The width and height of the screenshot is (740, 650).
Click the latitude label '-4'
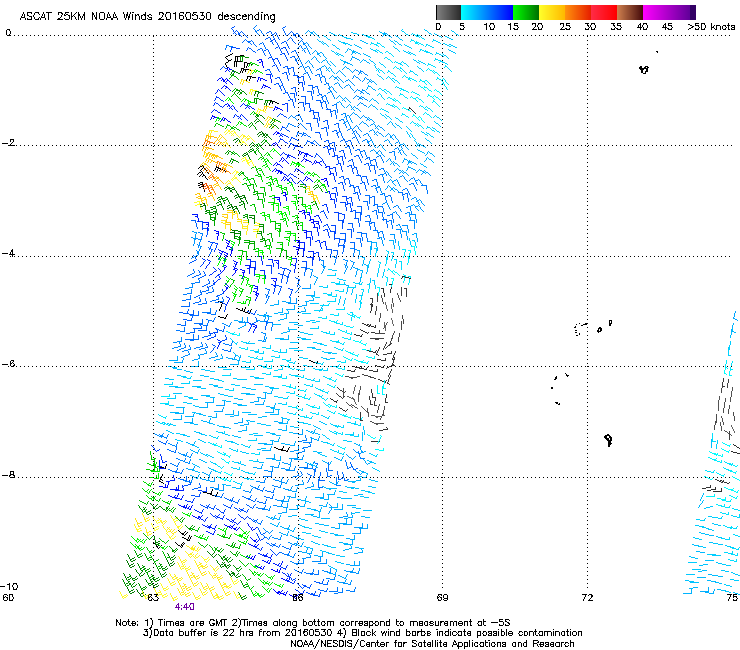coord(8,253)
